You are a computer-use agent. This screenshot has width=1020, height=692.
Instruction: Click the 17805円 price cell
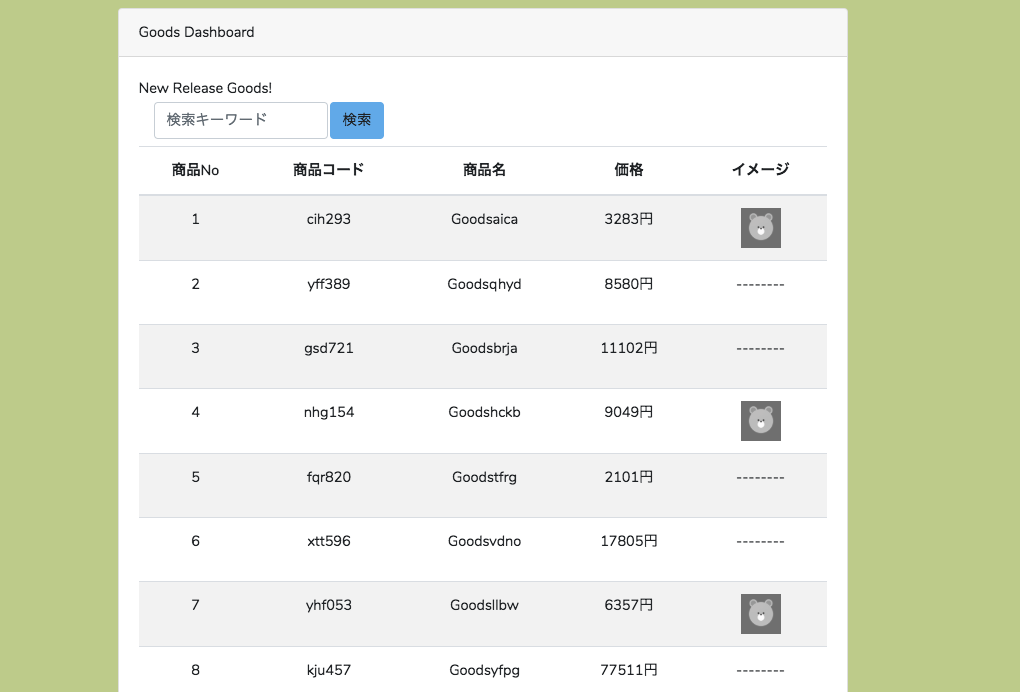tap(628, 541)
